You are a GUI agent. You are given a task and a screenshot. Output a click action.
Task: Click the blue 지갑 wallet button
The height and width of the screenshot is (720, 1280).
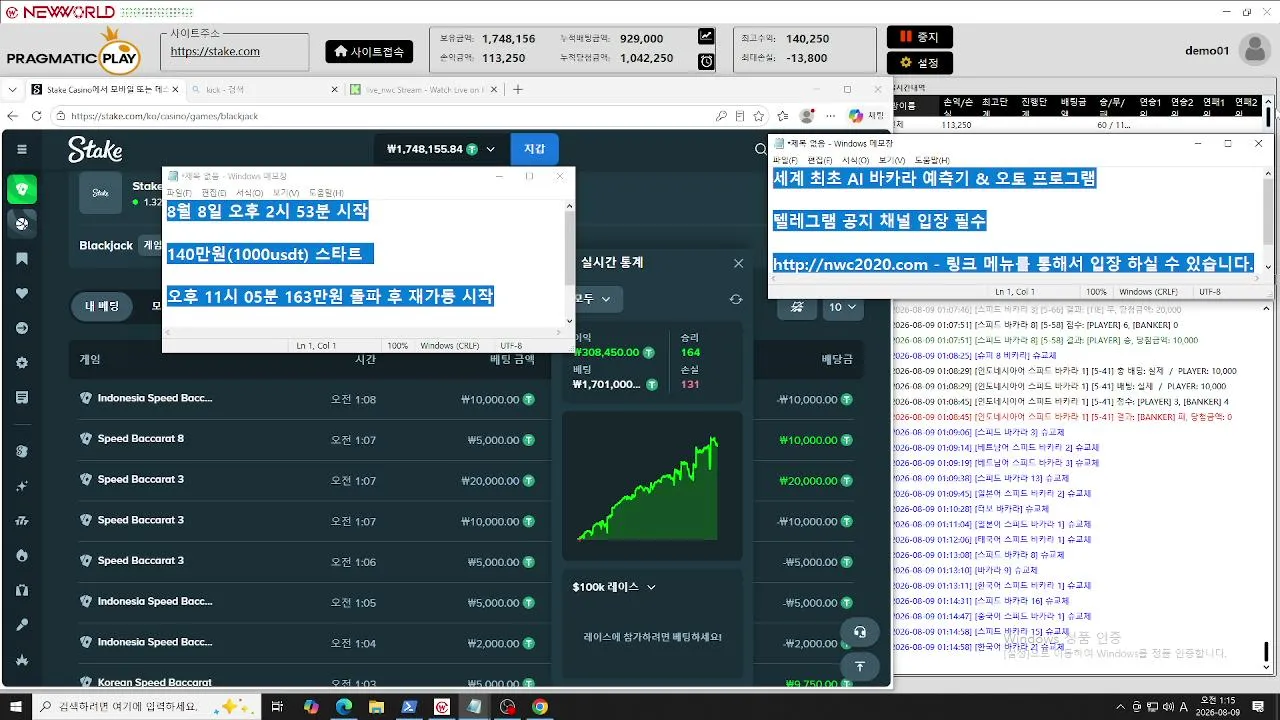[x=535, y=149]
